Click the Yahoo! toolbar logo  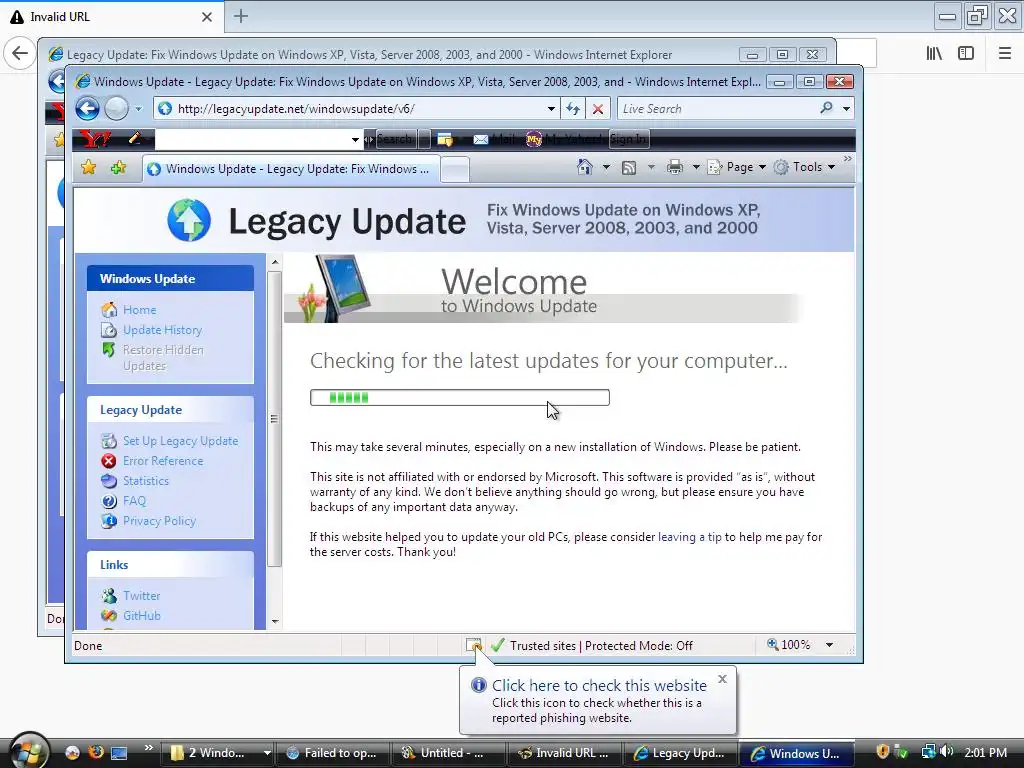click(95, 138)
